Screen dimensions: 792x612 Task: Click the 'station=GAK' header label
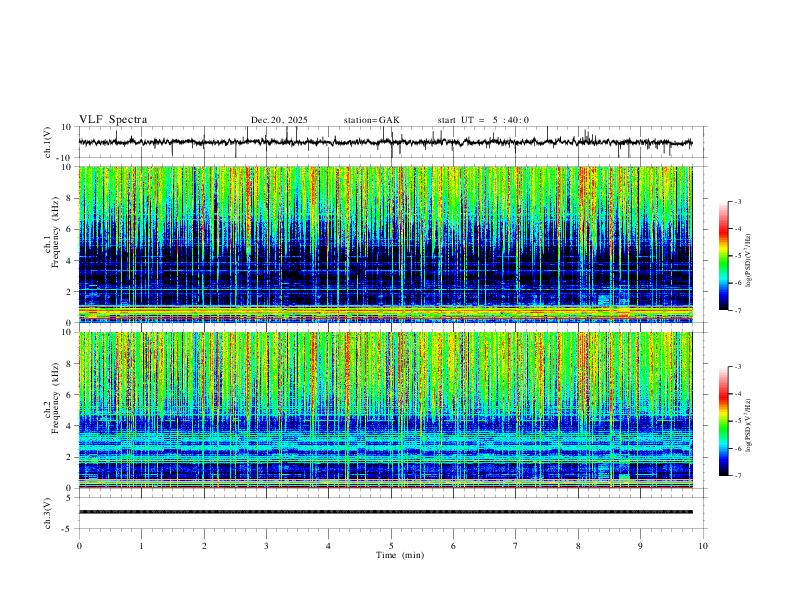click(371, 120)
